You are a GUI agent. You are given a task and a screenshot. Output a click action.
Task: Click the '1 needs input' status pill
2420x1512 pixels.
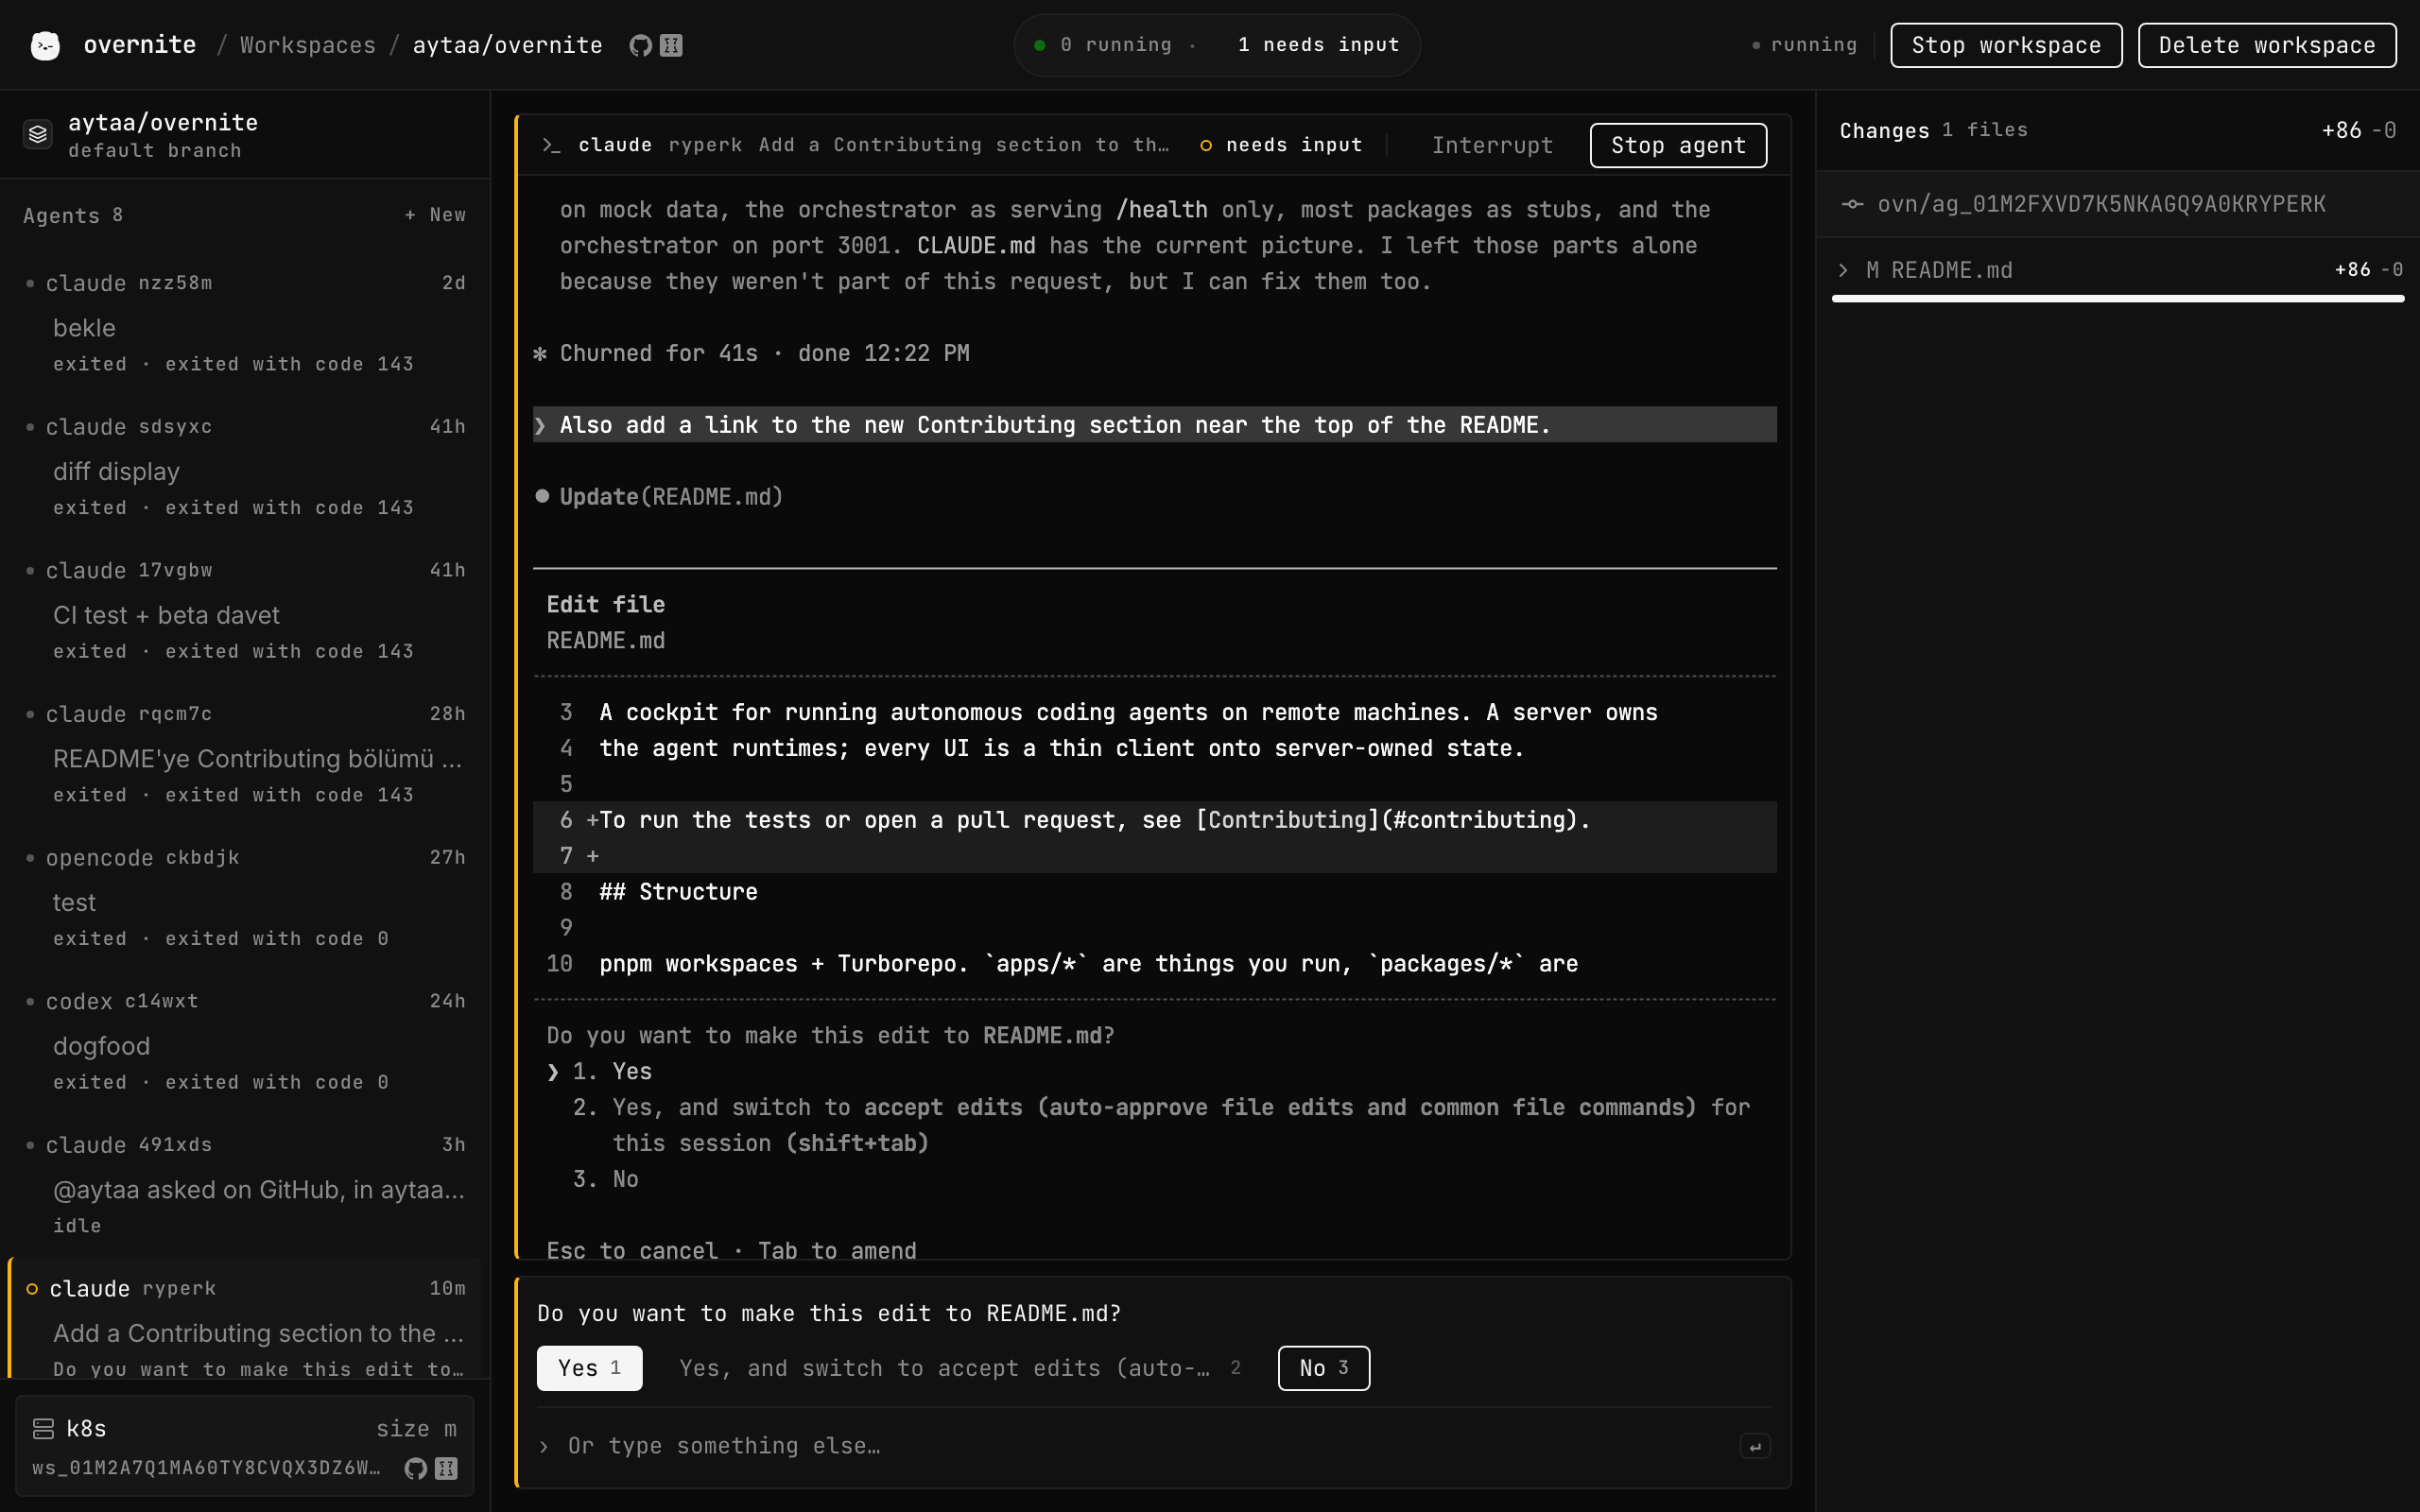(1318, 45)
